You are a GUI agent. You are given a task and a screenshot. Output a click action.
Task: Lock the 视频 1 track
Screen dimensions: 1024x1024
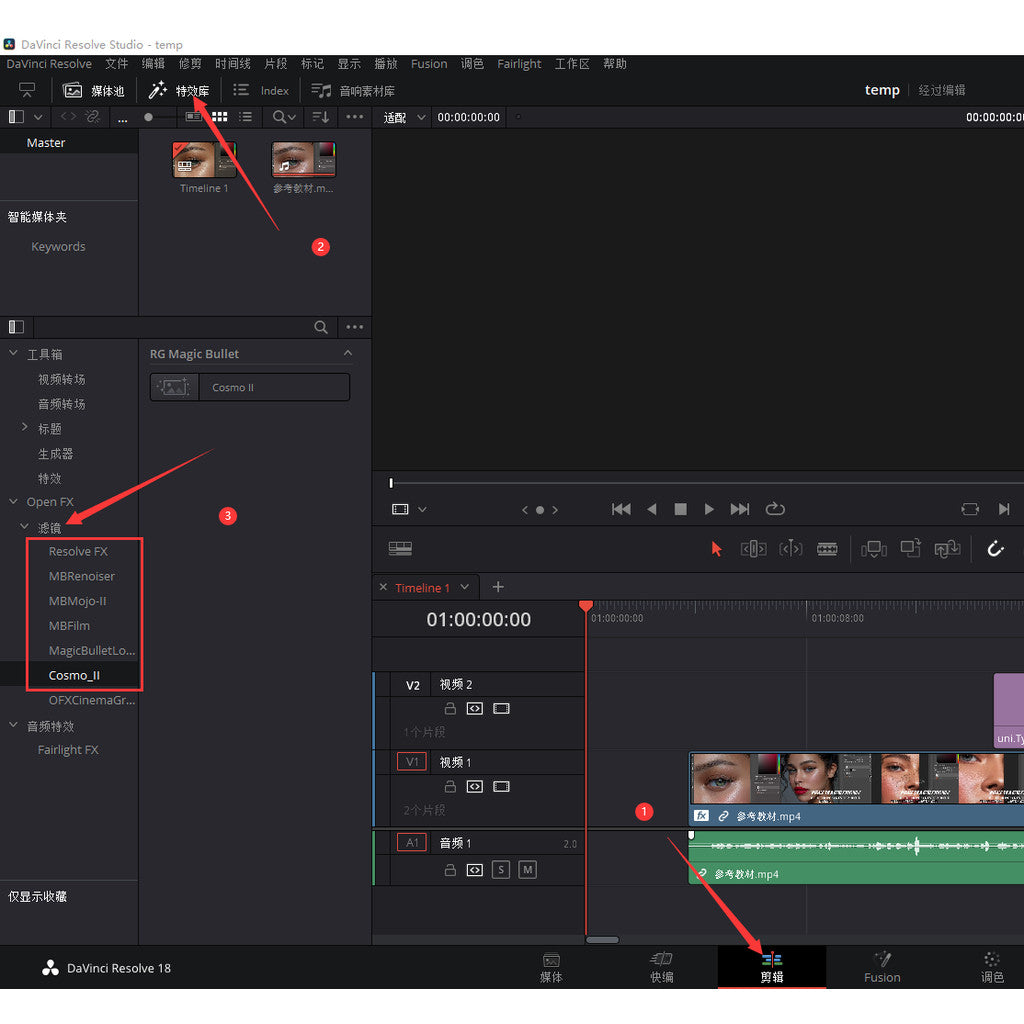coord(450,786)
